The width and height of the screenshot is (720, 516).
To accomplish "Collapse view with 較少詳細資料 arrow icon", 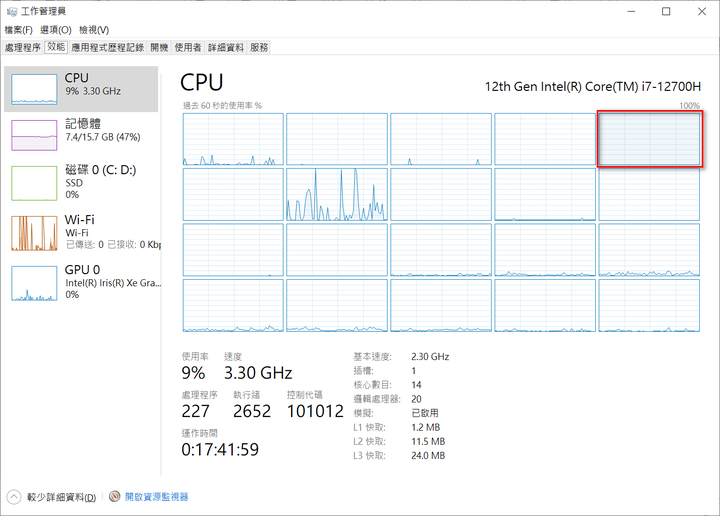I will pyautogui.click(x=14, y=497).
